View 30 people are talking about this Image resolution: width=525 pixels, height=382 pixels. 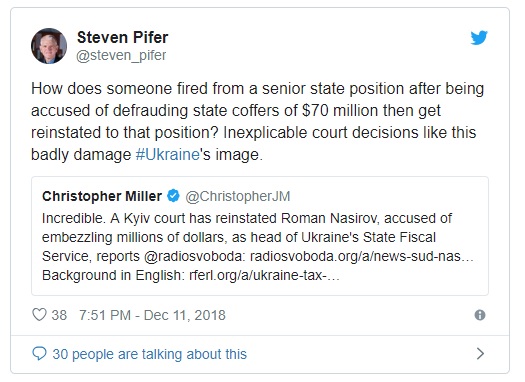point(150,354)
